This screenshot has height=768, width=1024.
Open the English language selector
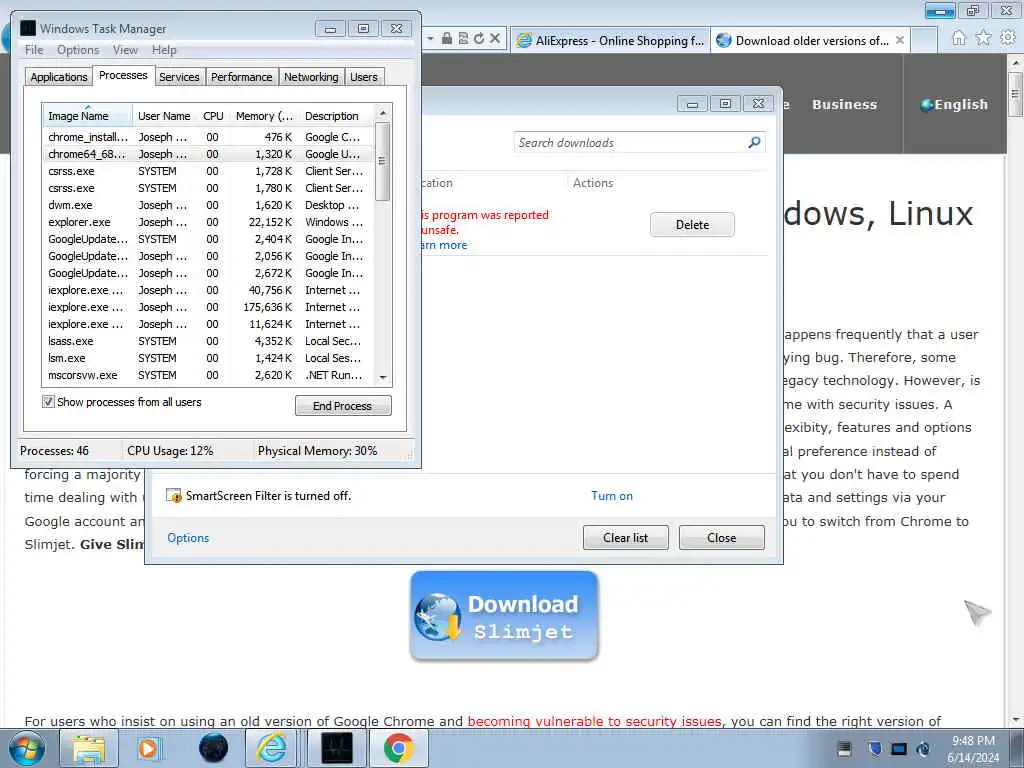click(x=954, y=104)
